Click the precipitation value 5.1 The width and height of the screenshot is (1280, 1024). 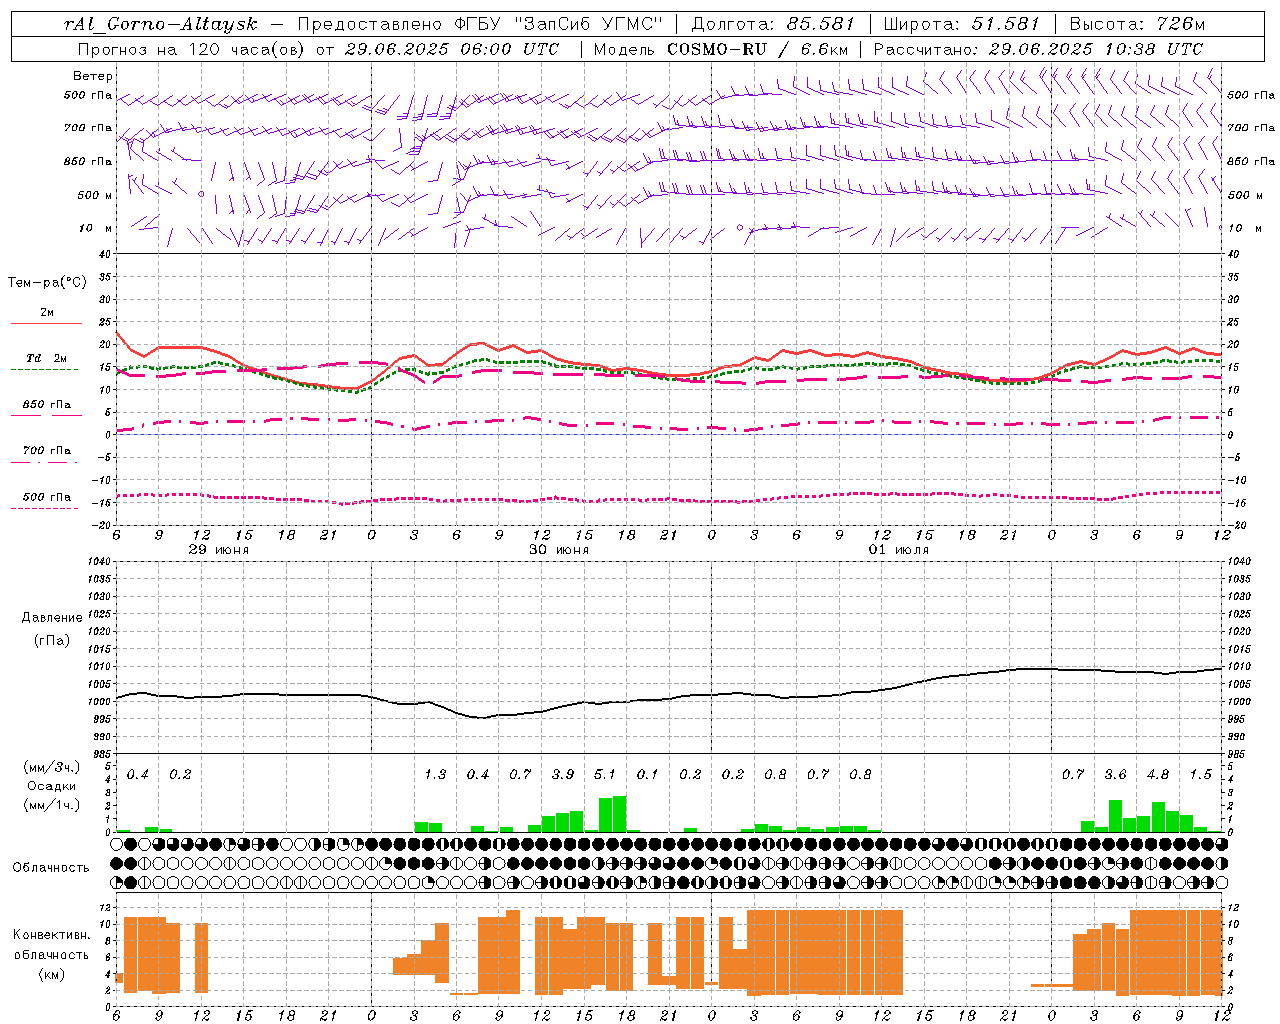[605, 775]
